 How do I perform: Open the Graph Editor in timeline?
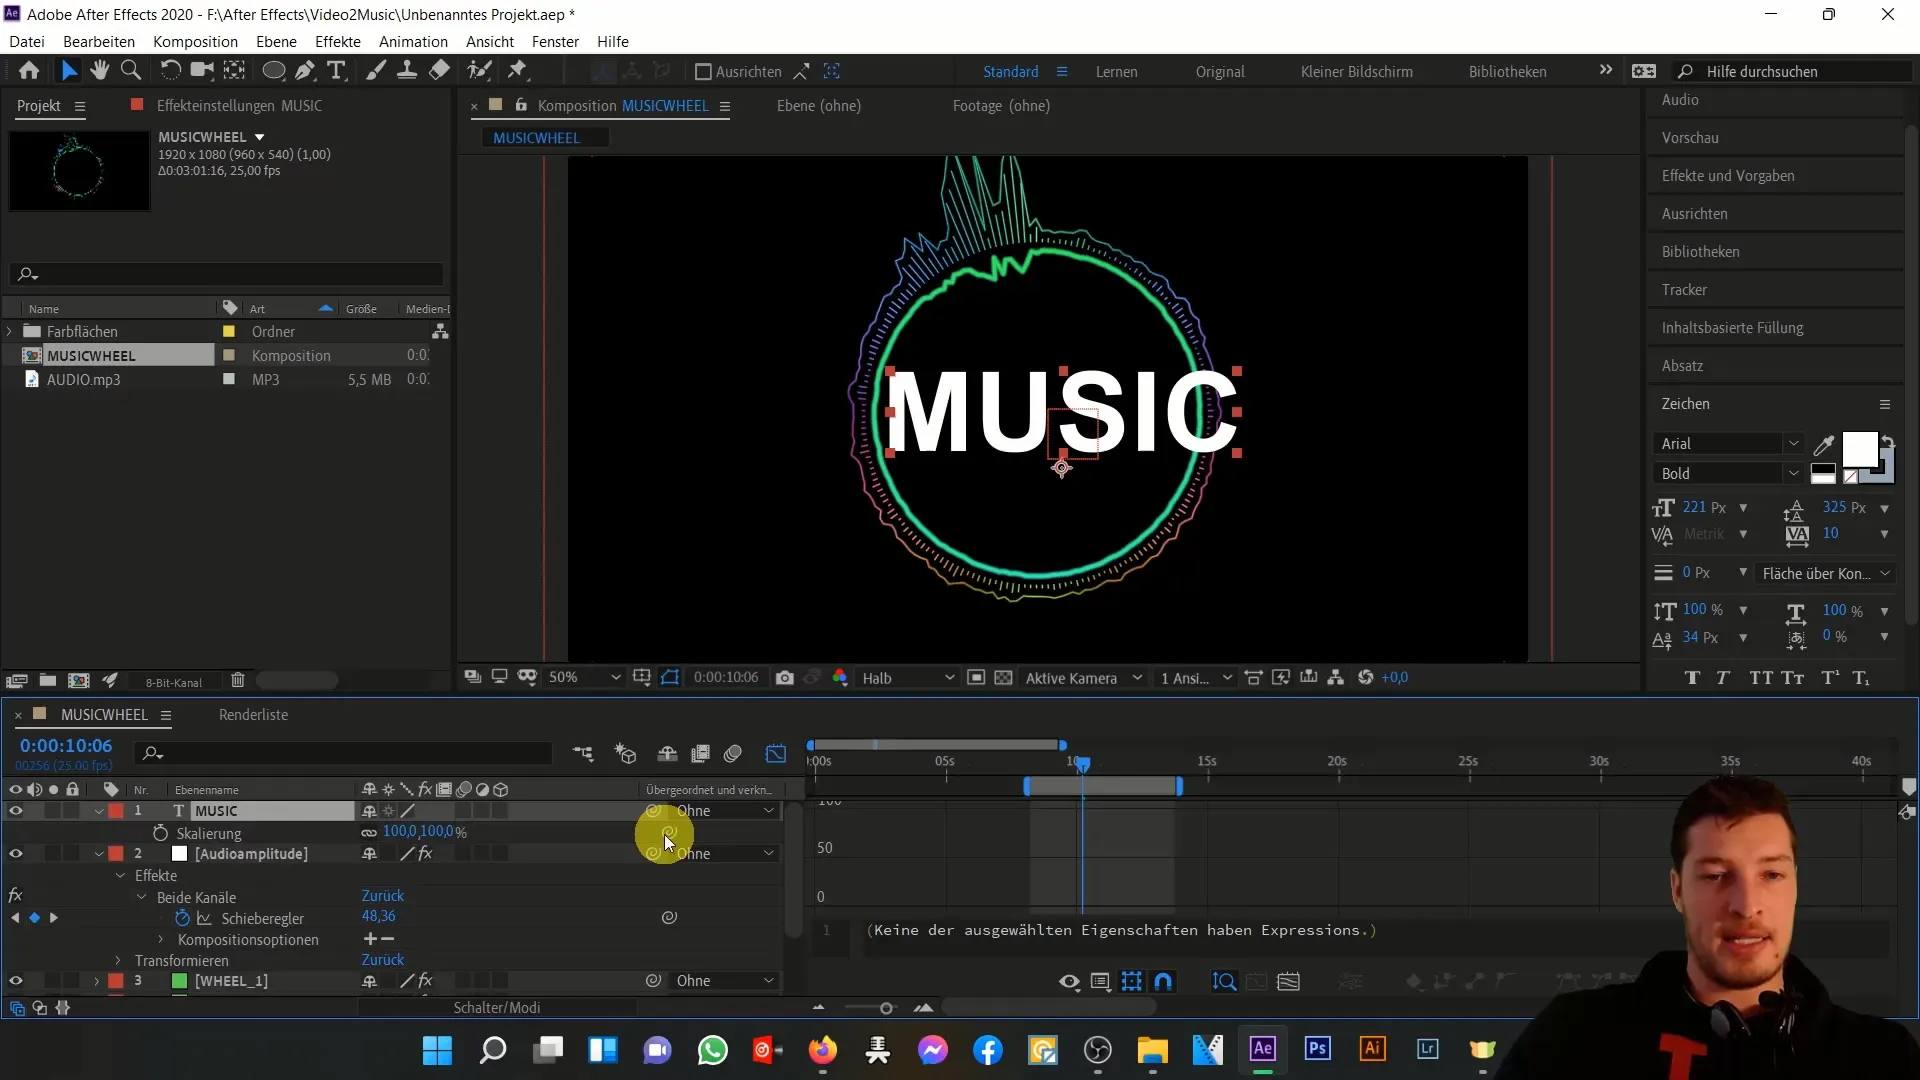pyautogui.click(x=776, y=754)
